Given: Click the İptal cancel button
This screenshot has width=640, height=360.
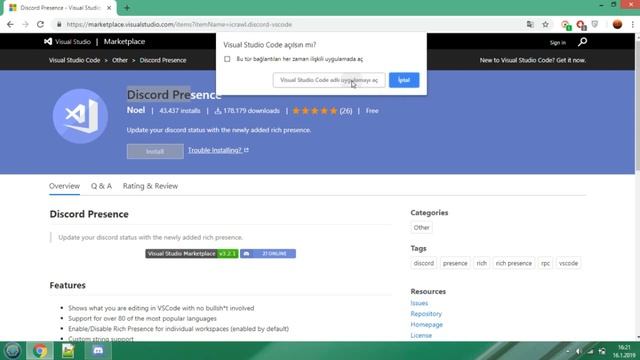Looking at the screenshot, I should pos(404,80).
